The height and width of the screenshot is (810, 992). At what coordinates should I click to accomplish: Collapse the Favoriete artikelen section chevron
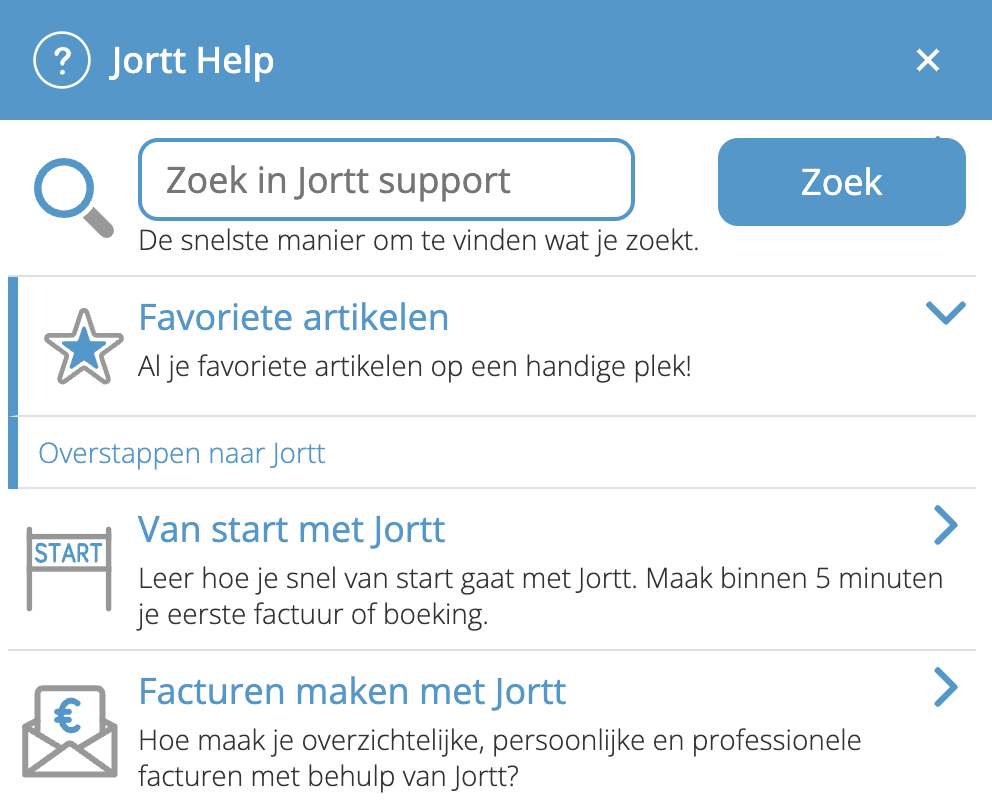945,313
